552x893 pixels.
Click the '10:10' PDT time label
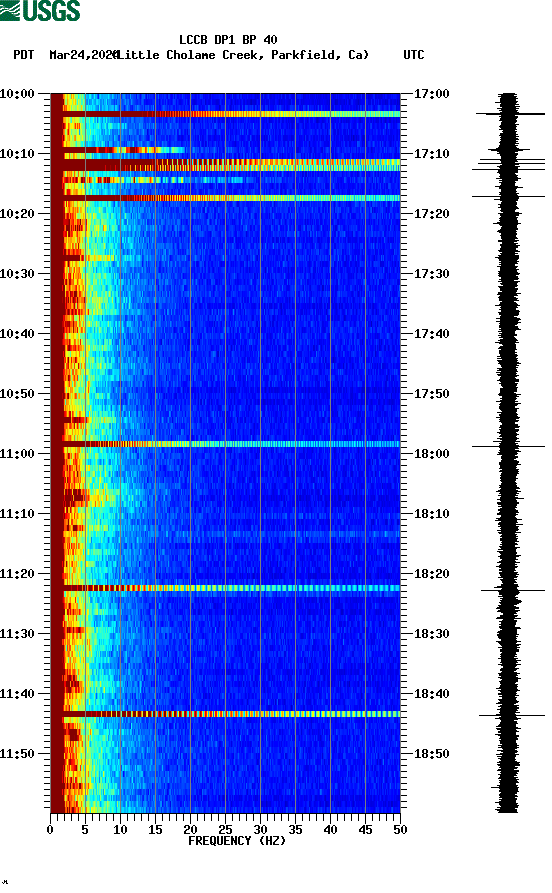click(x=17, y=154)
